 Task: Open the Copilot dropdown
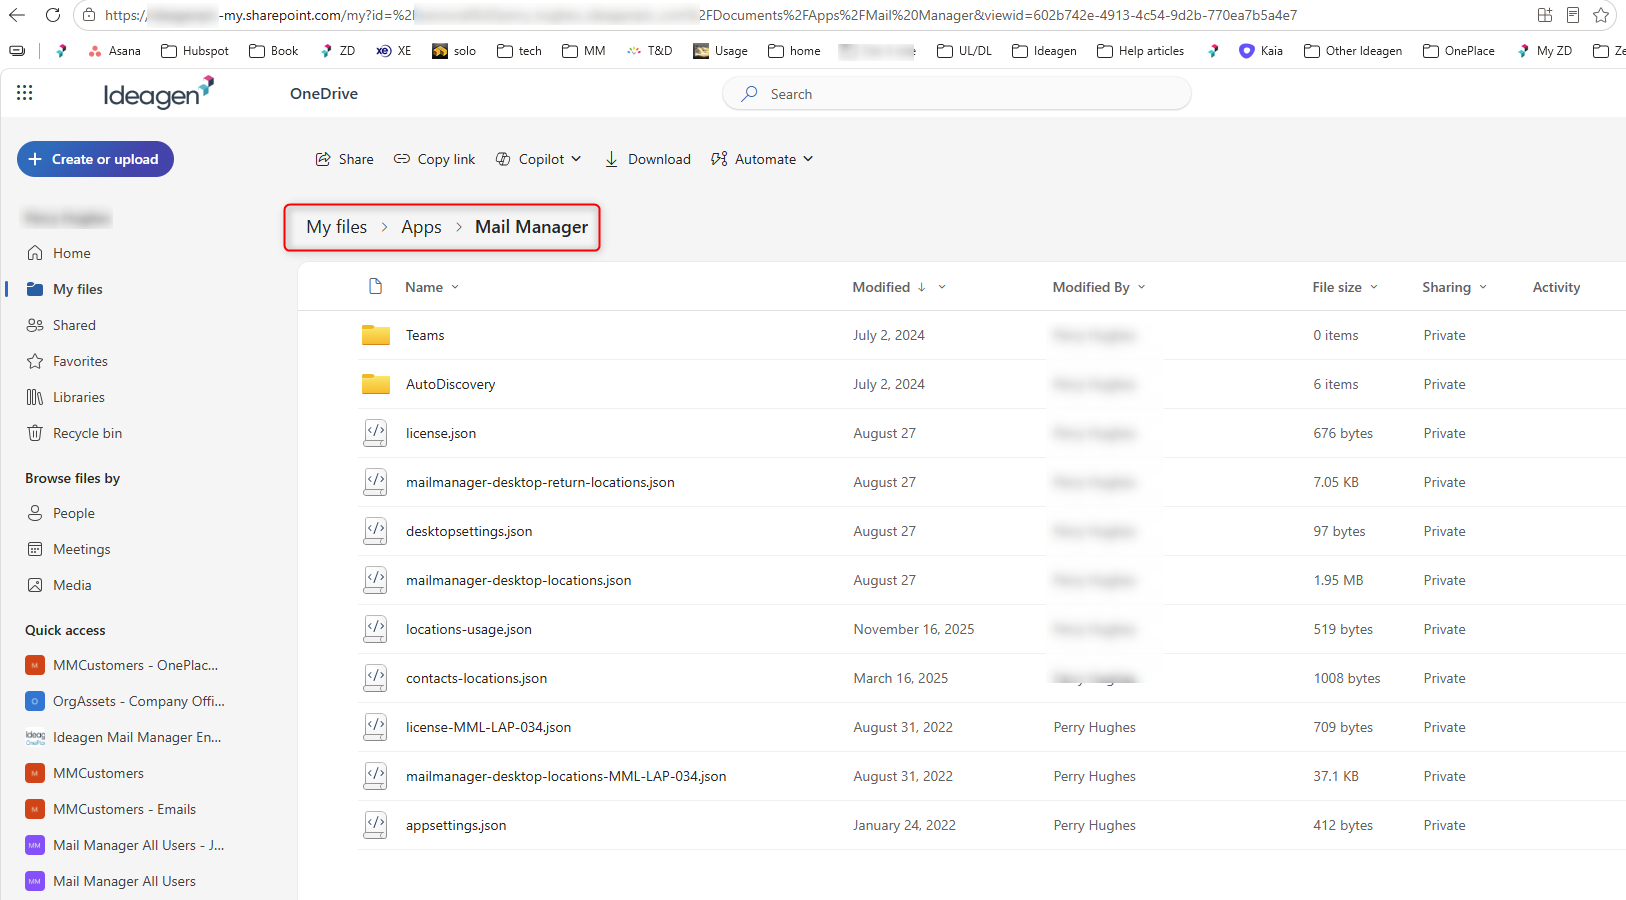539,159
